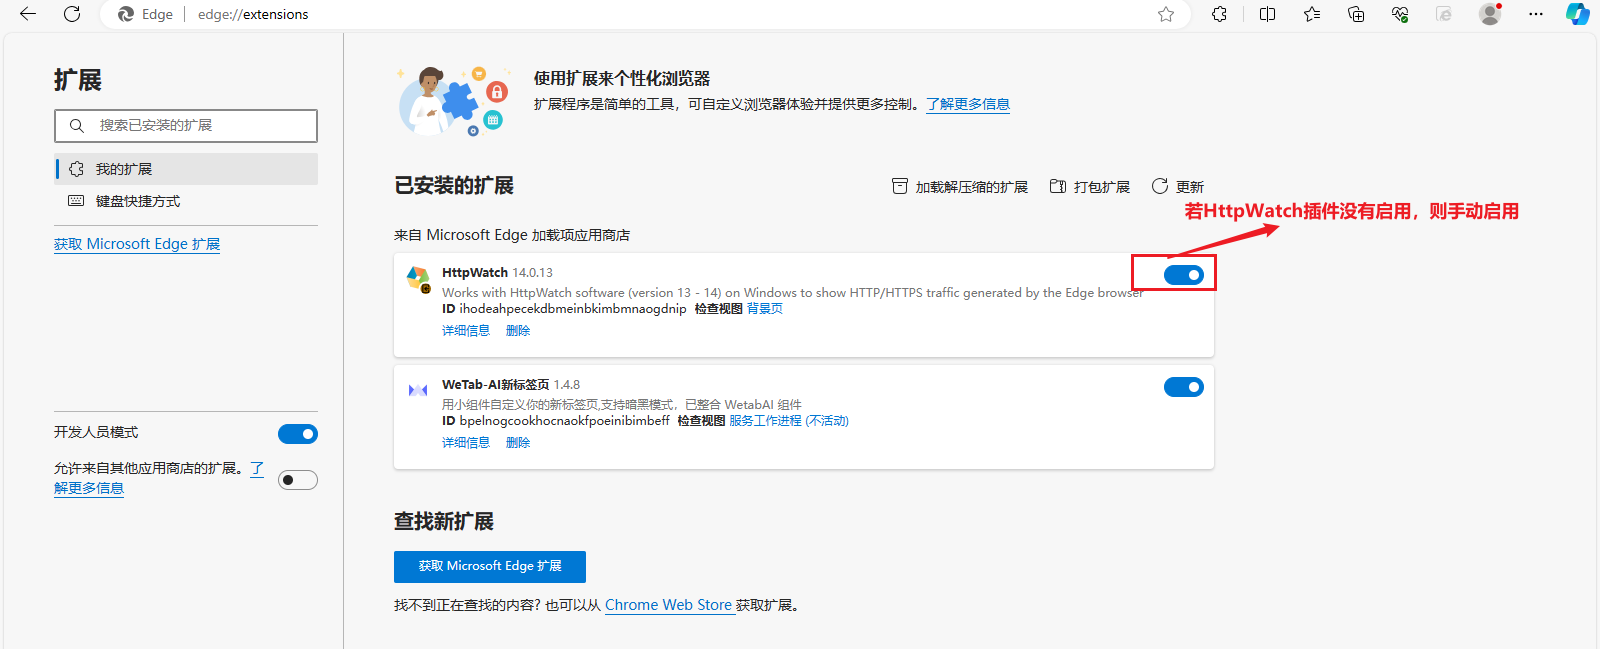
Task: Open the Favorites list icon
Action: (1312, 14)
